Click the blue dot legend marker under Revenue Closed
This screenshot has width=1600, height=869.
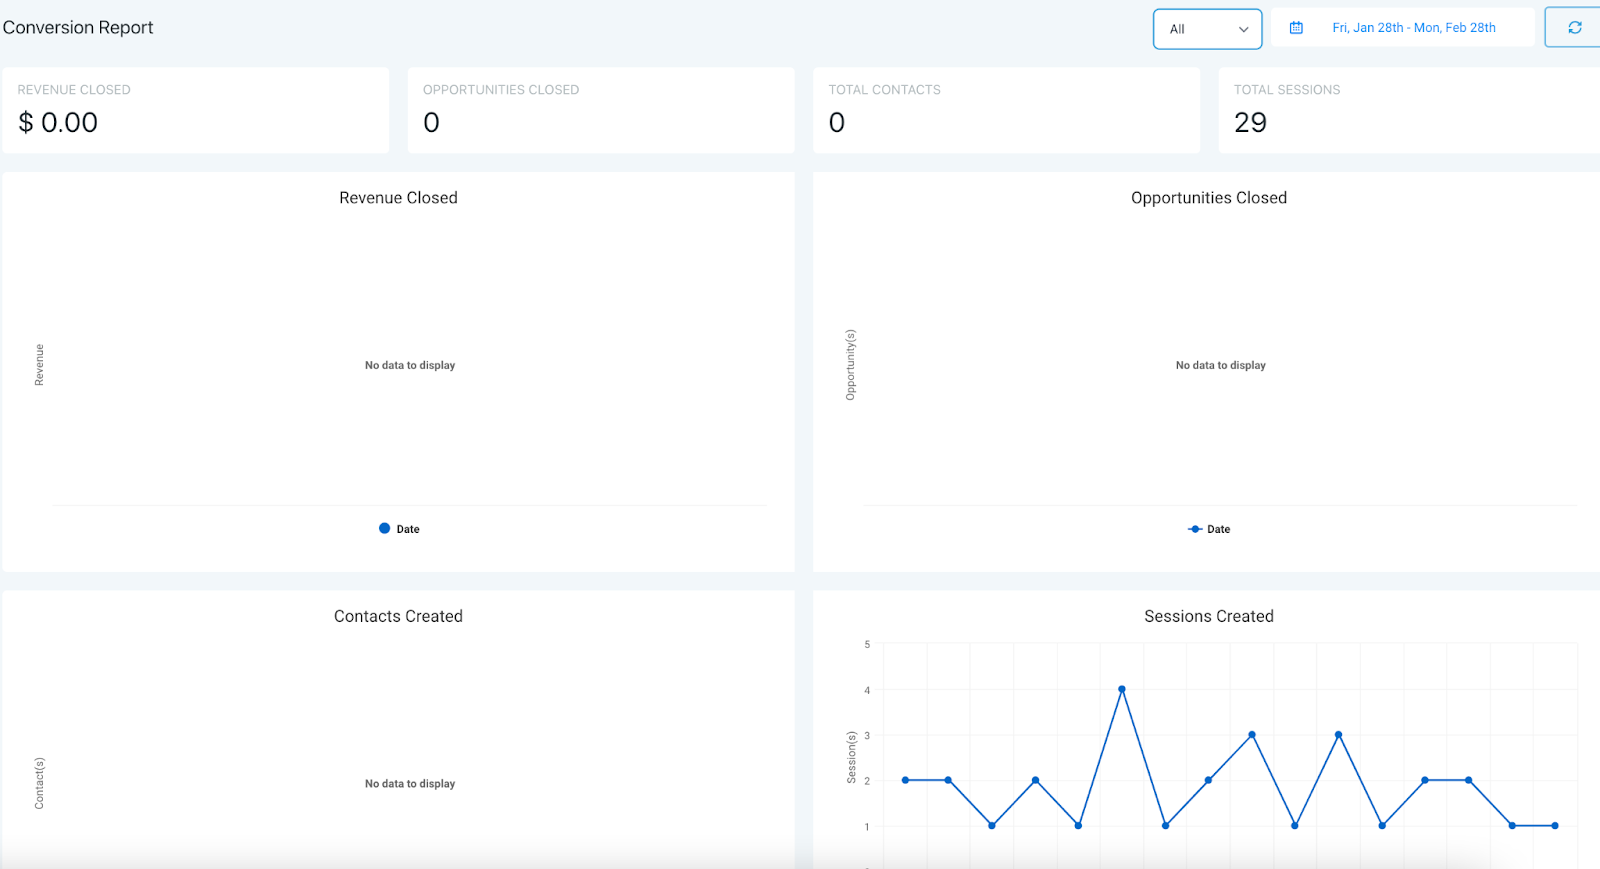coord(384,528)
